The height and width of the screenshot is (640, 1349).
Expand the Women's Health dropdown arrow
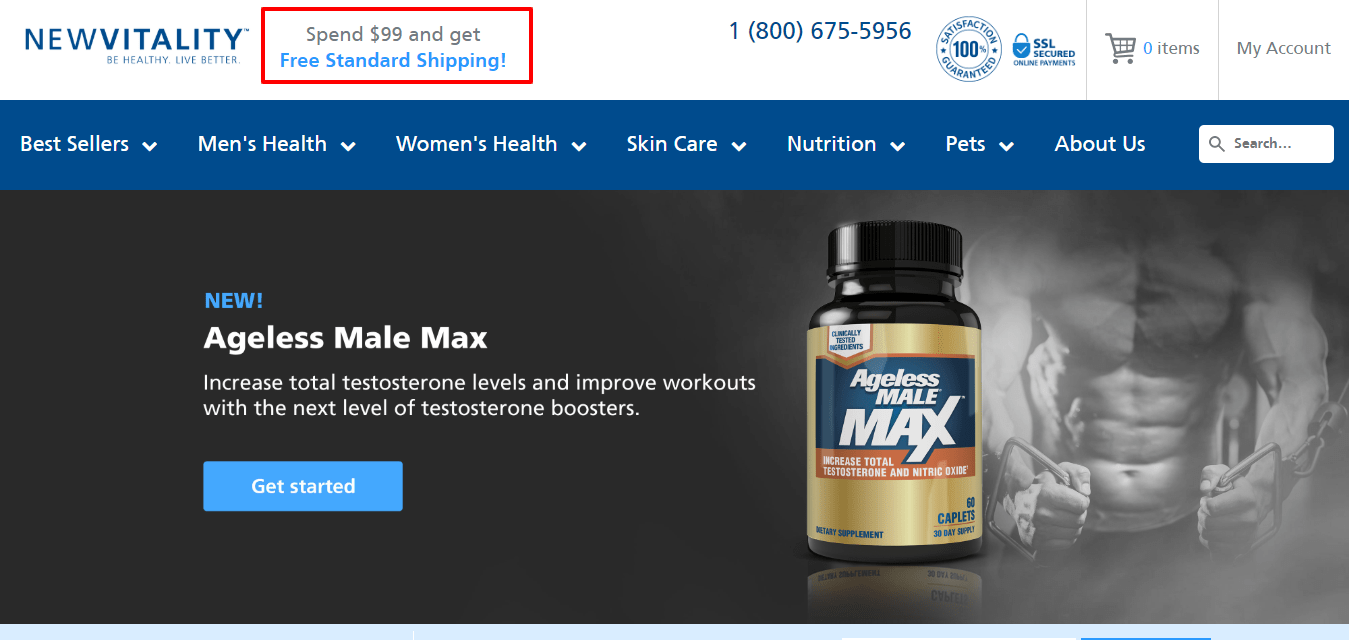tap(579, 146)
